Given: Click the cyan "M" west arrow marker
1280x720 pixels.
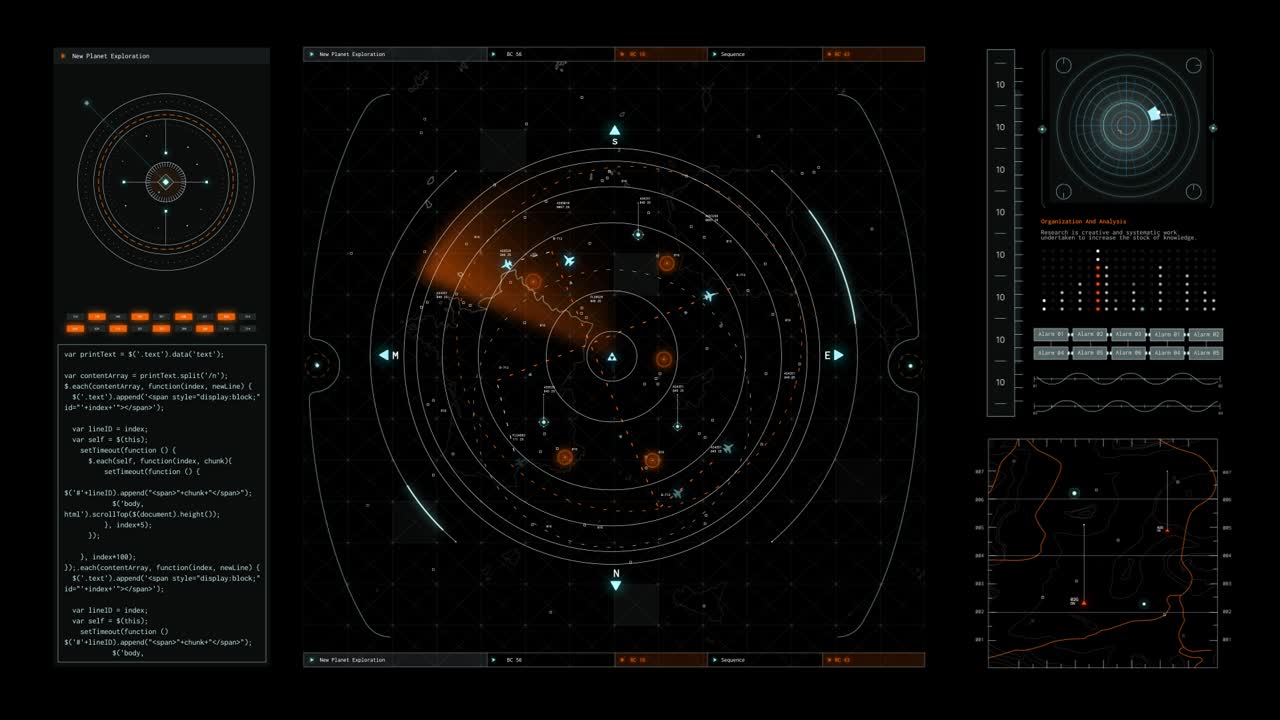Looking at the screenshot, I should [x=385, y=353].
